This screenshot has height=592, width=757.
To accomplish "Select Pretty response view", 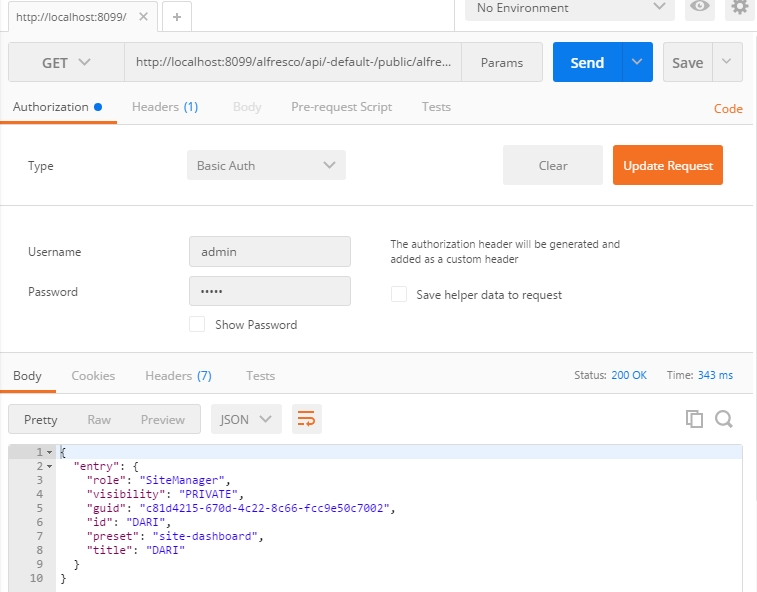I will point(41,420).
